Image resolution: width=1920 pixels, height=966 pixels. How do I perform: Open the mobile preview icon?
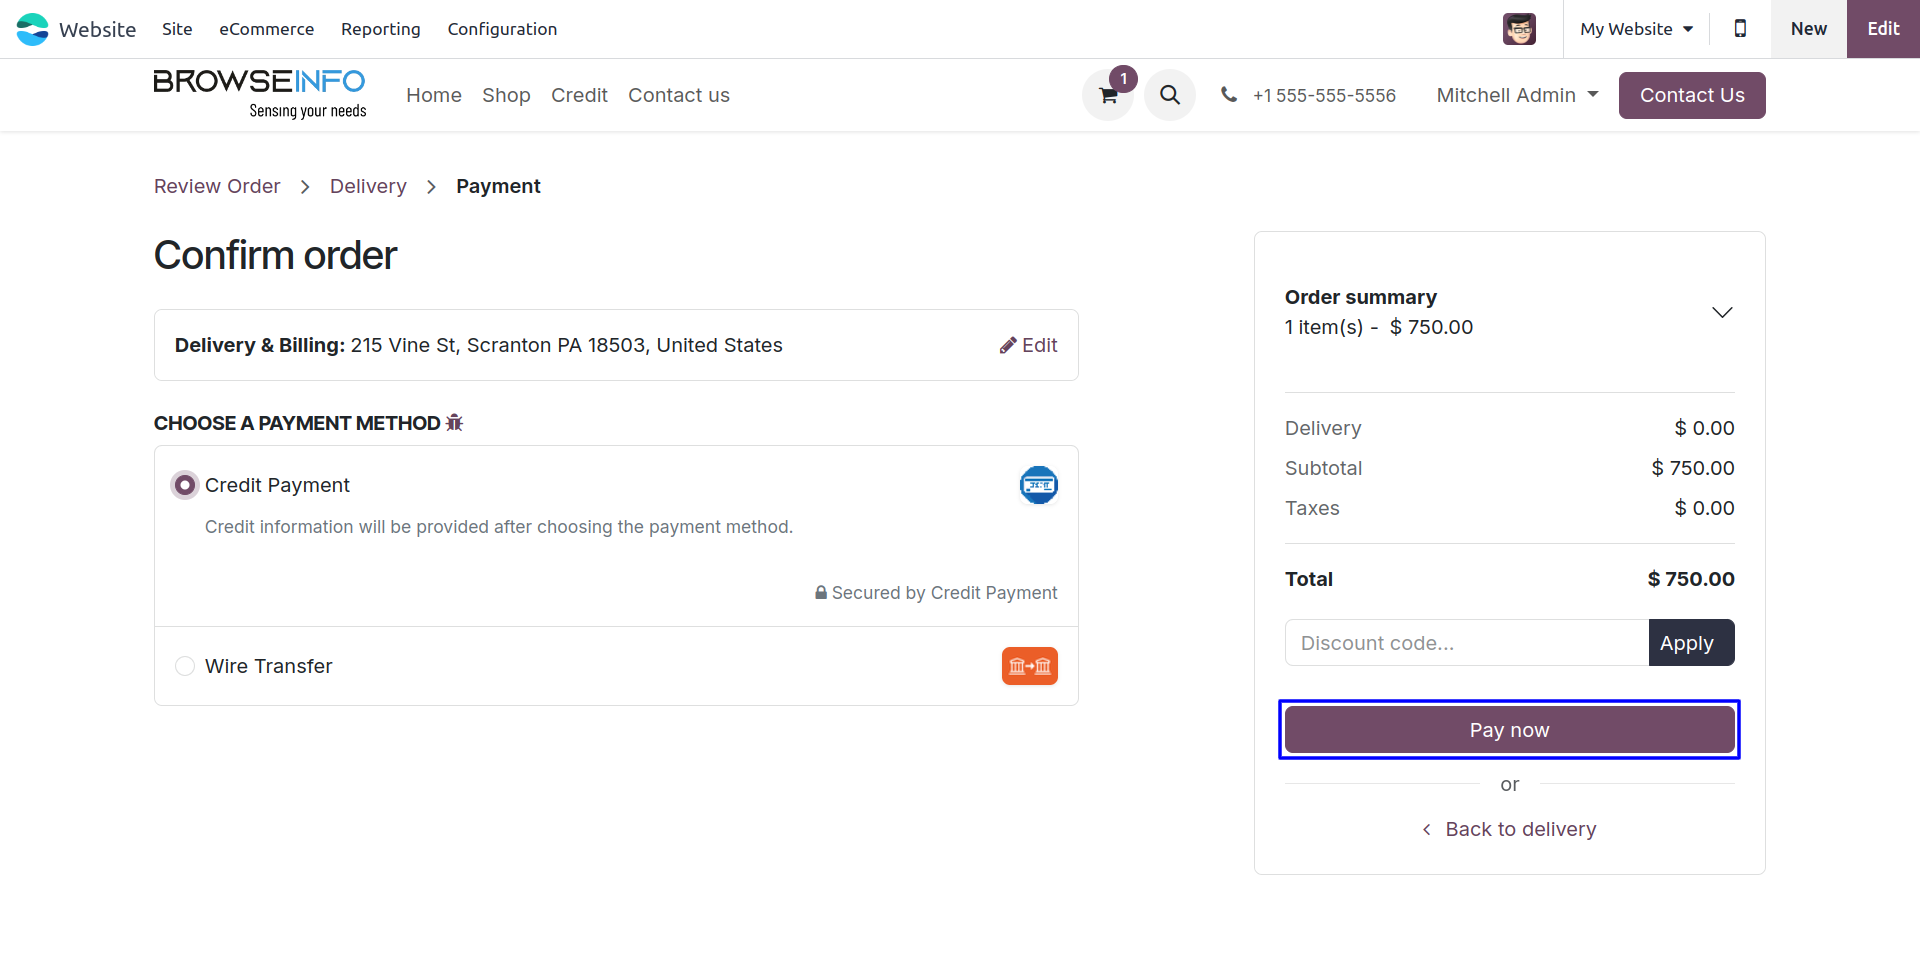(x=1740, y=29)
